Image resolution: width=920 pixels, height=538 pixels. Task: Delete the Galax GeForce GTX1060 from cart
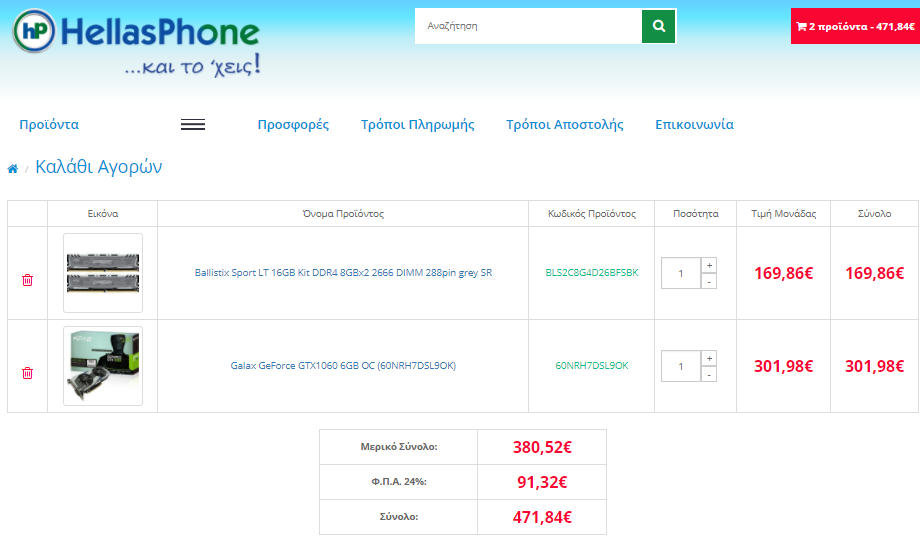(28, 373)
